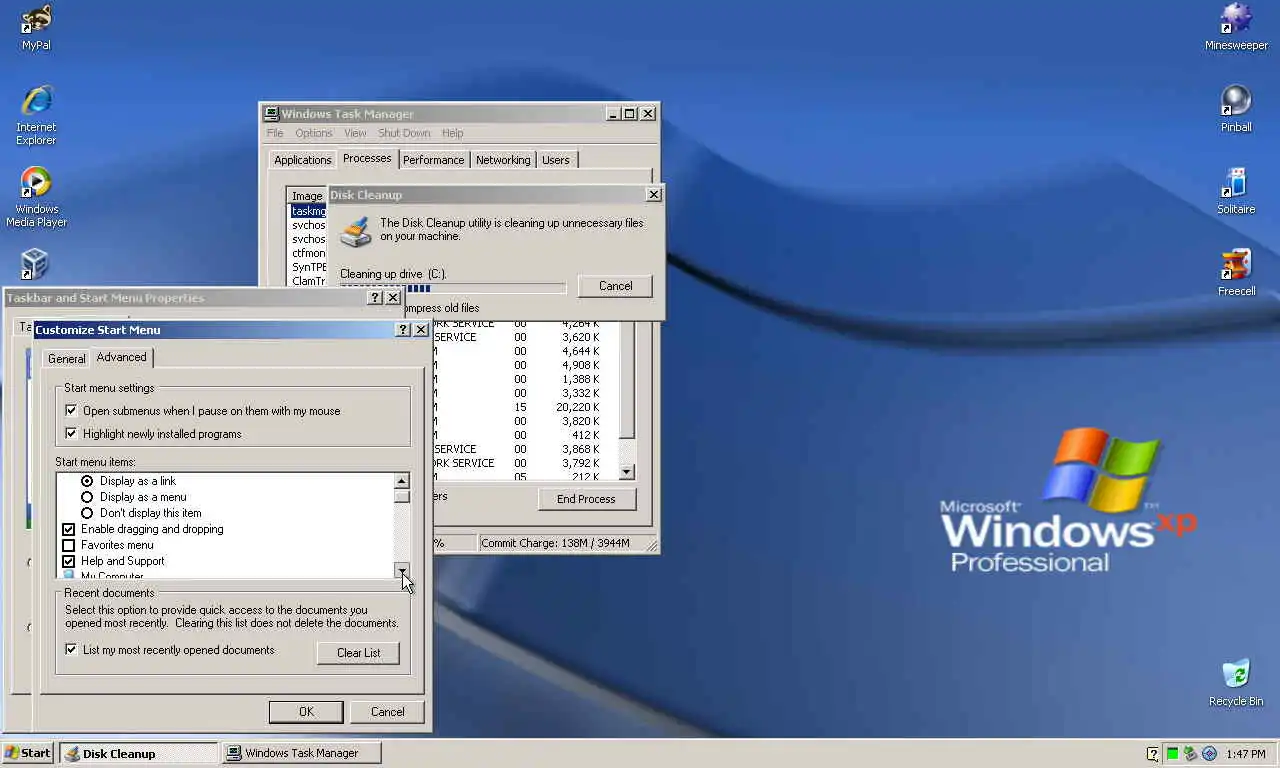1280x768 pixels.
Task: Select Don't display this item radio
Action: (87, 513)
